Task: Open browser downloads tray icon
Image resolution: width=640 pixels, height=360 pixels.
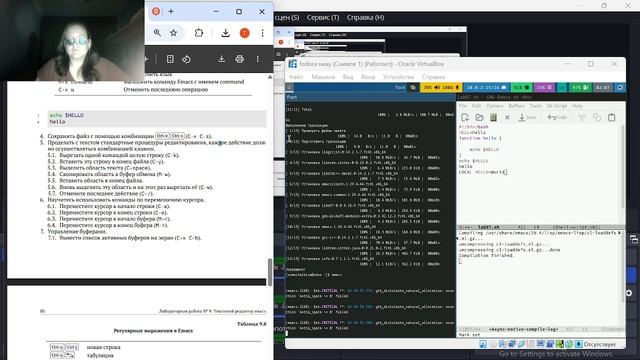Action: [x=225, y=33]
